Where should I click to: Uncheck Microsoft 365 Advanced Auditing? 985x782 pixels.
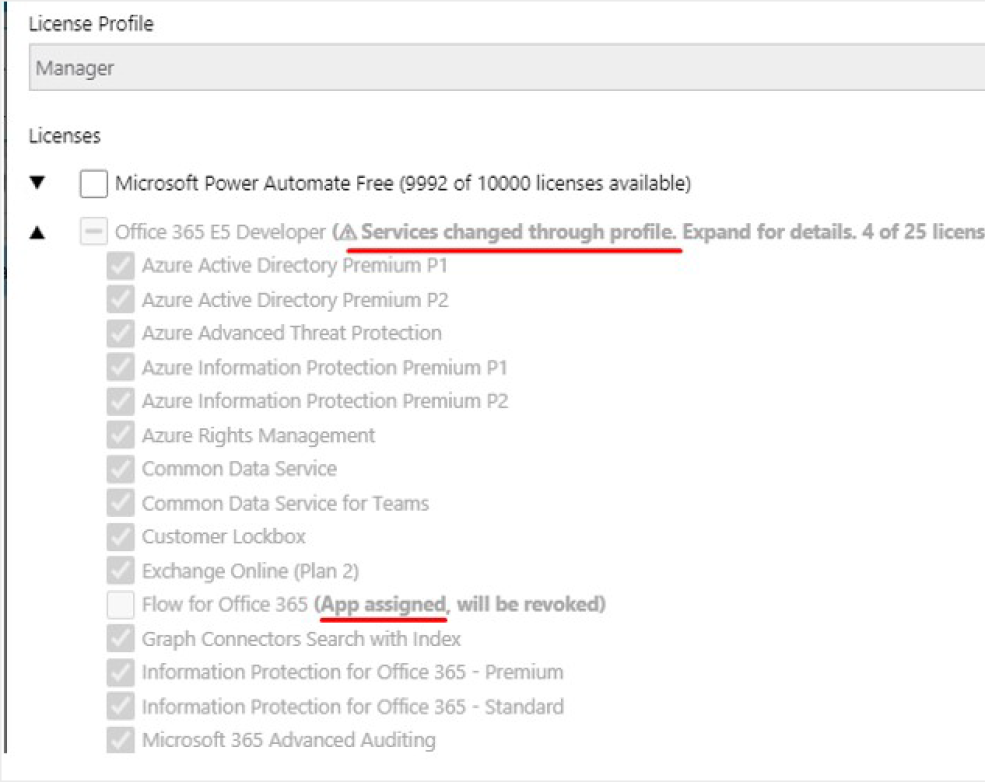pyautogui.click(x=120, y=740)
